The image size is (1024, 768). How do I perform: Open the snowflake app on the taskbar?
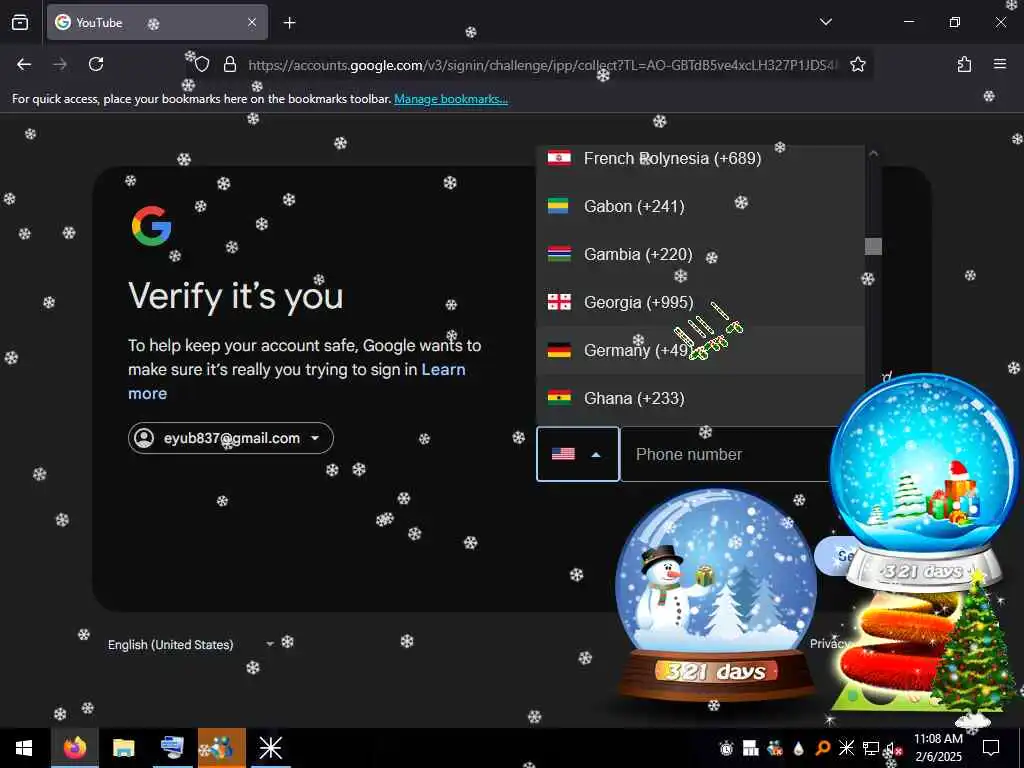coord(270,748)
